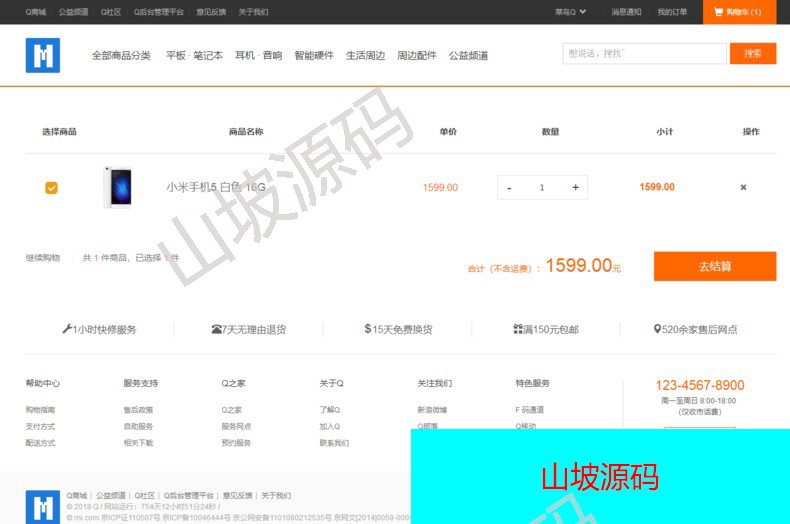The width and height of the screenshot is (790, 524).
Task: Click Q商城 in the top bar
Action: click(36, 12)
